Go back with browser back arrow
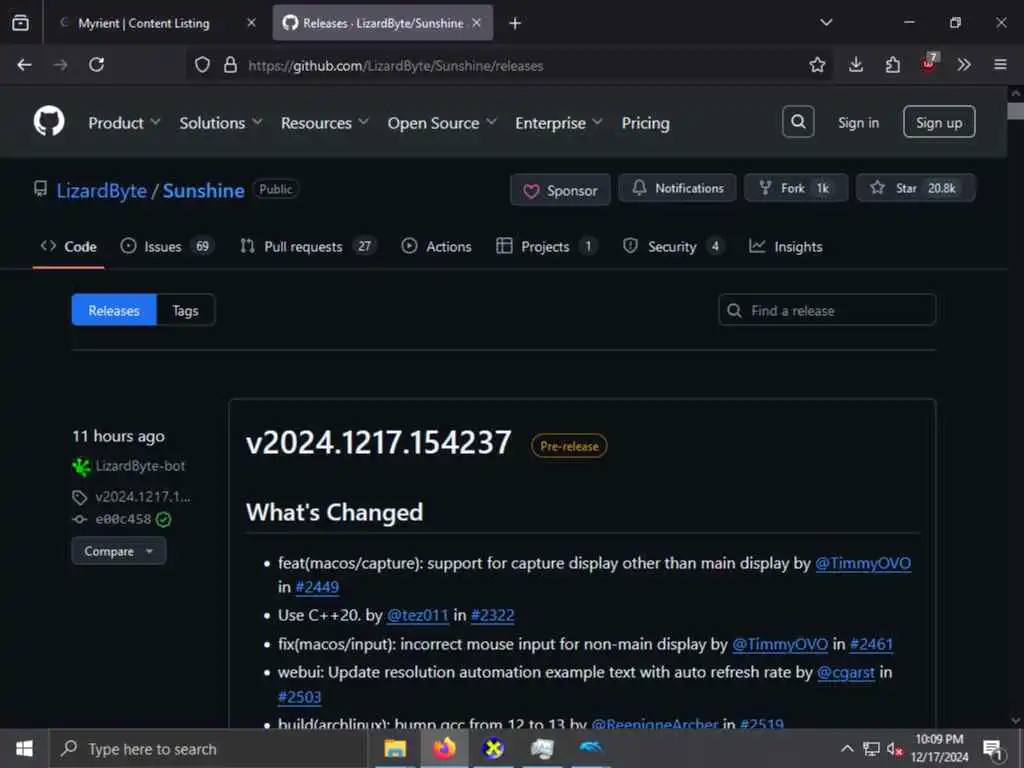1024x768 pixels. [x=24, y=65]
